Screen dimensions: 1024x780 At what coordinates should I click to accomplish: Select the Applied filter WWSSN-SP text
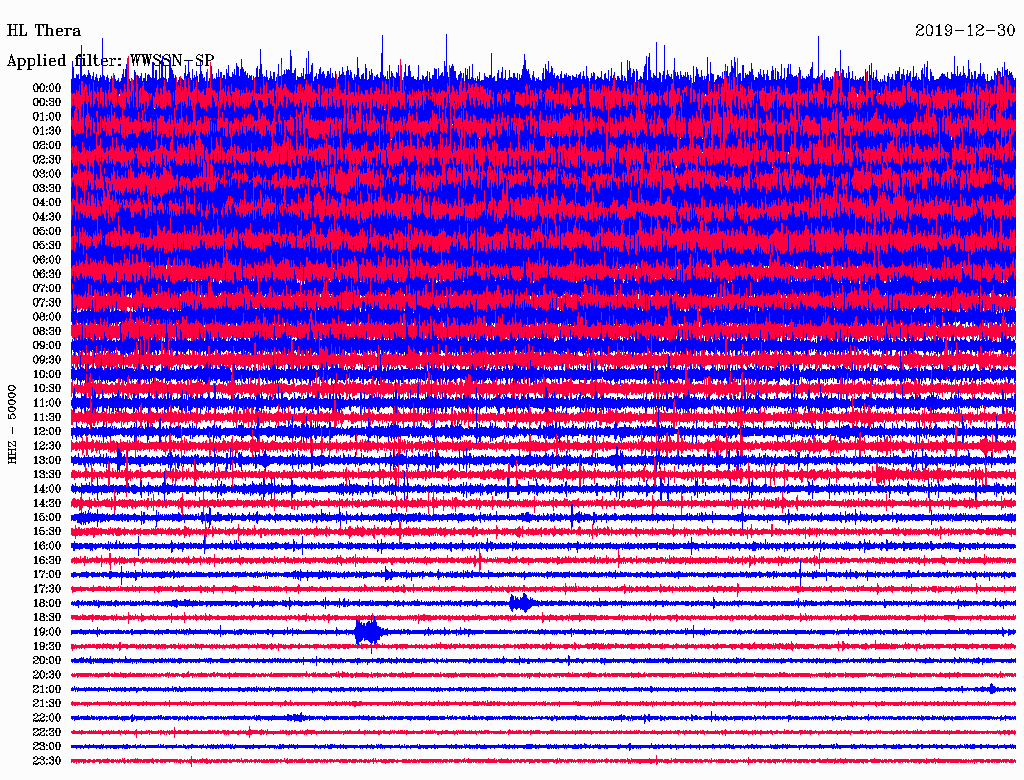[x=110, y=61]
